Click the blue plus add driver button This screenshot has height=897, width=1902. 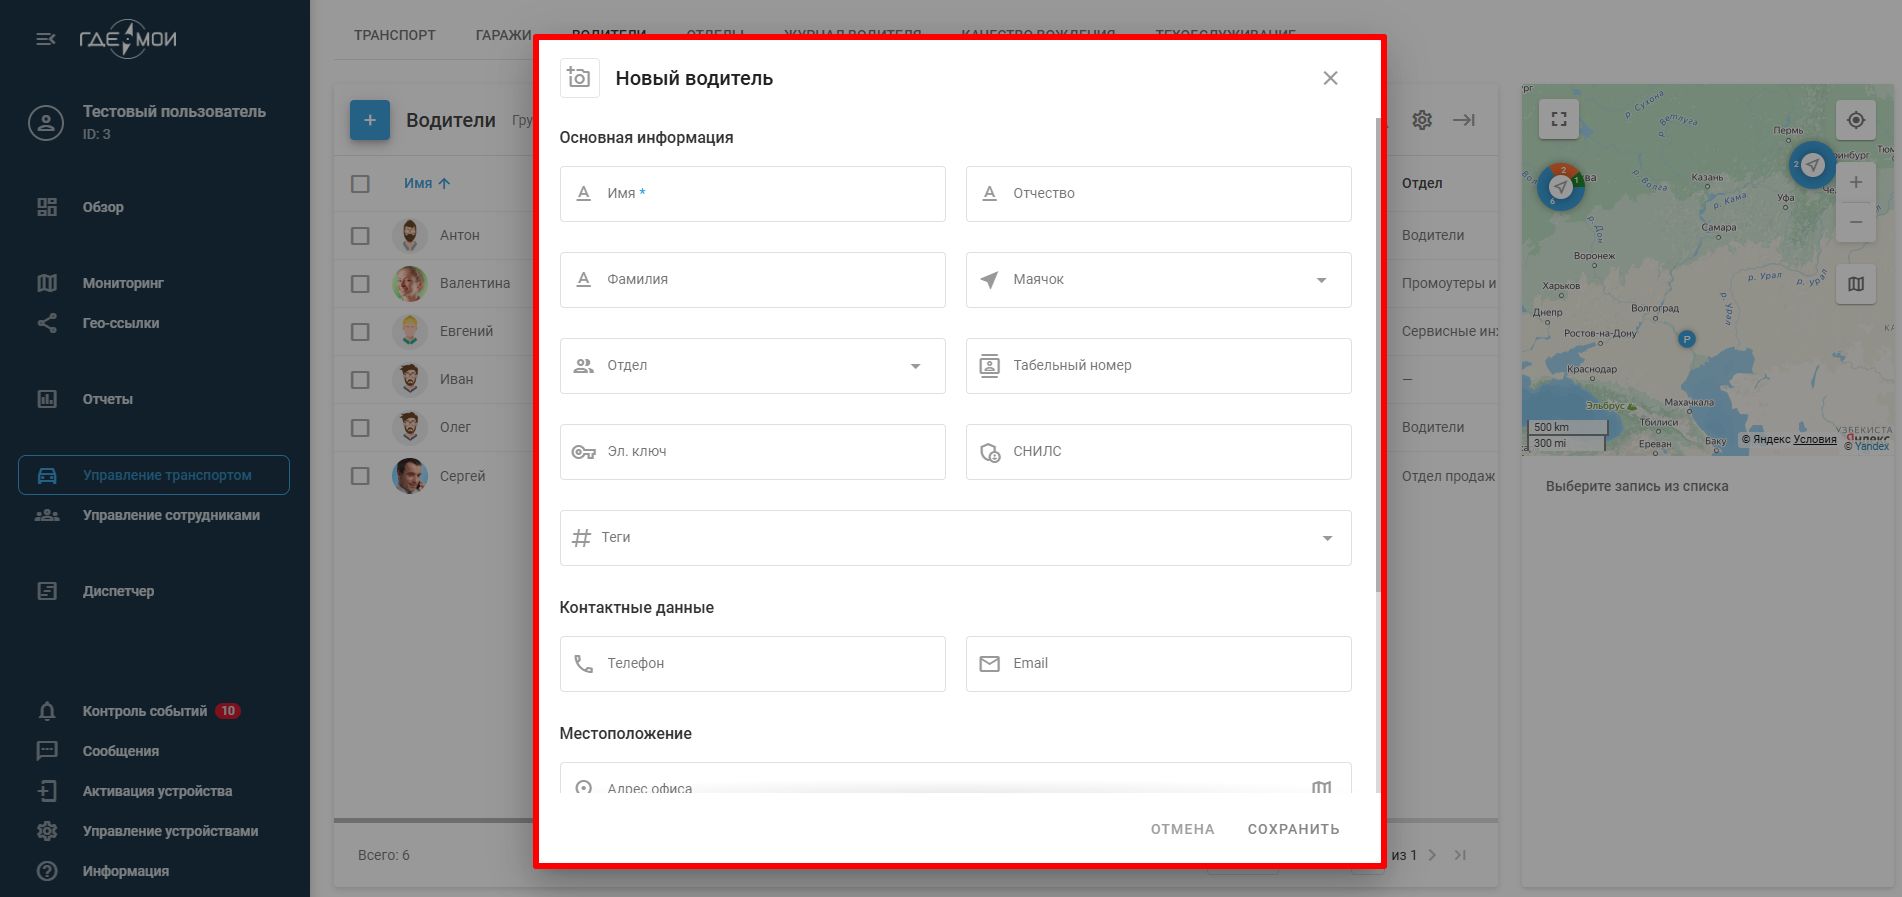(369, 120)
